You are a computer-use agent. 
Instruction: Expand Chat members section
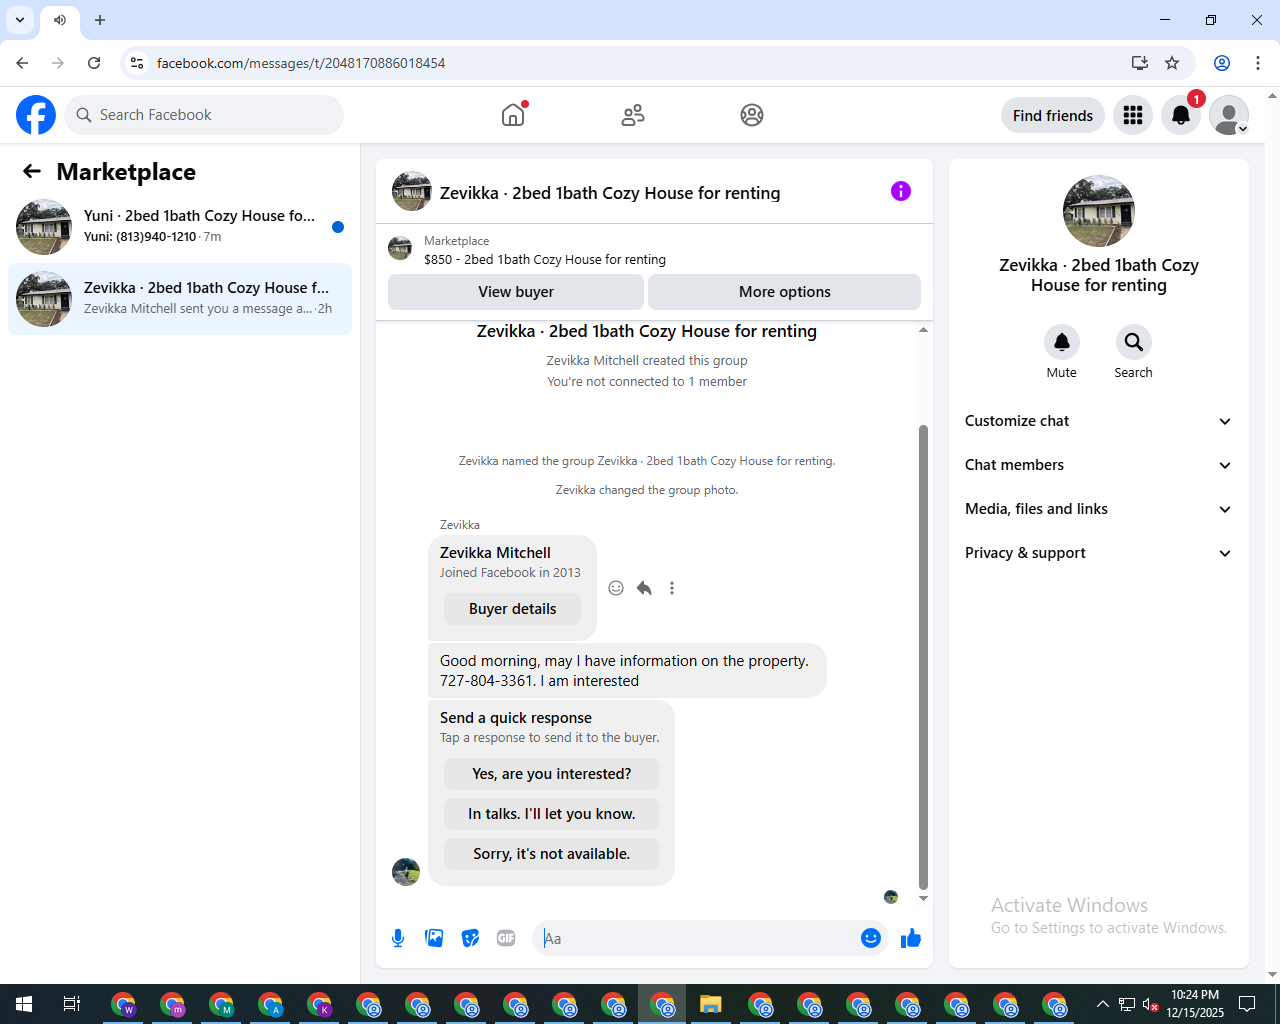(x=1098, y=465)
